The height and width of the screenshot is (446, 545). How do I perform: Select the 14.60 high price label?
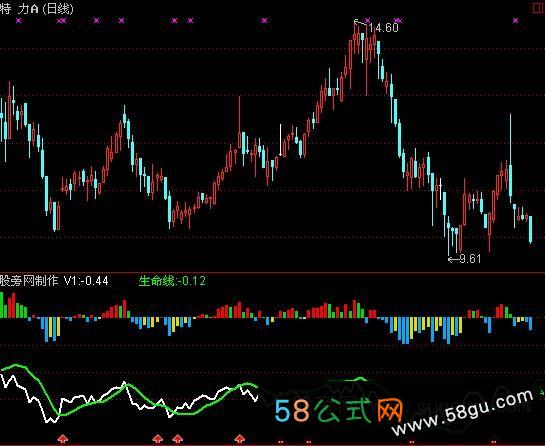pyautogui.click(x=383, y=28)
